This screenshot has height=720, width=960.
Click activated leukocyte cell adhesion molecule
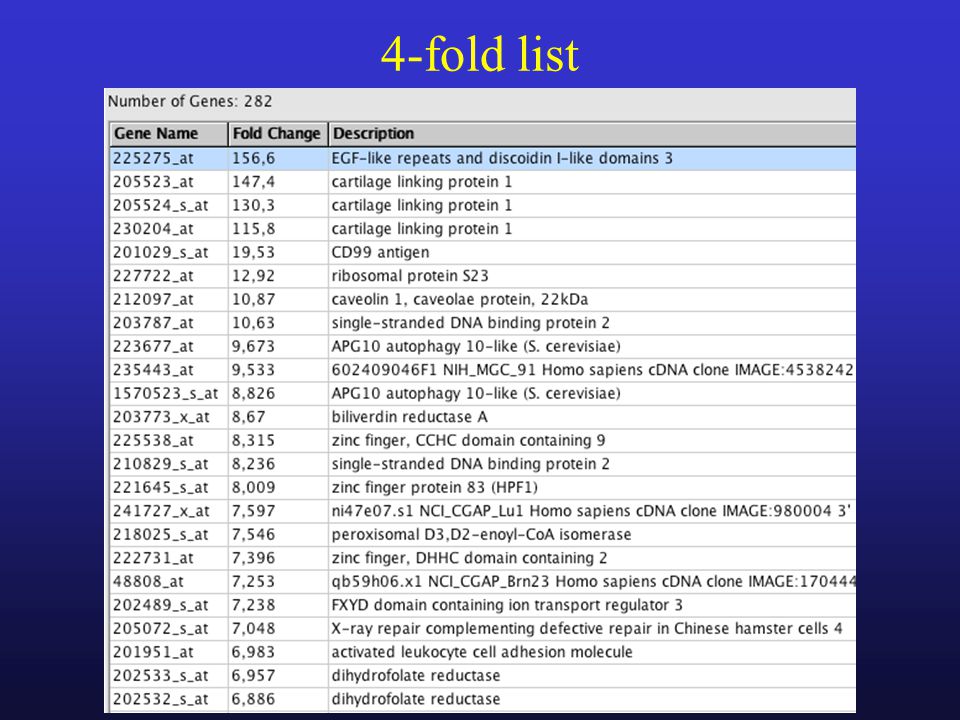pyautogui.click(x=482, y=652)
